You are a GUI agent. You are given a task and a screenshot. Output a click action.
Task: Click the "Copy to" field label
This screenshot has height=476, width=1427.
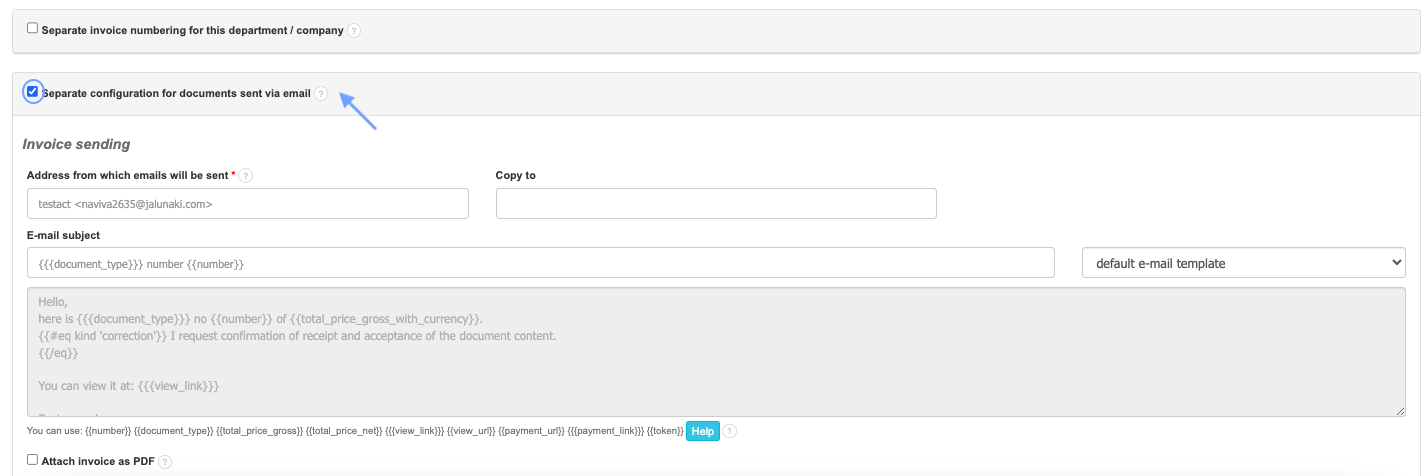click(516, 176)
